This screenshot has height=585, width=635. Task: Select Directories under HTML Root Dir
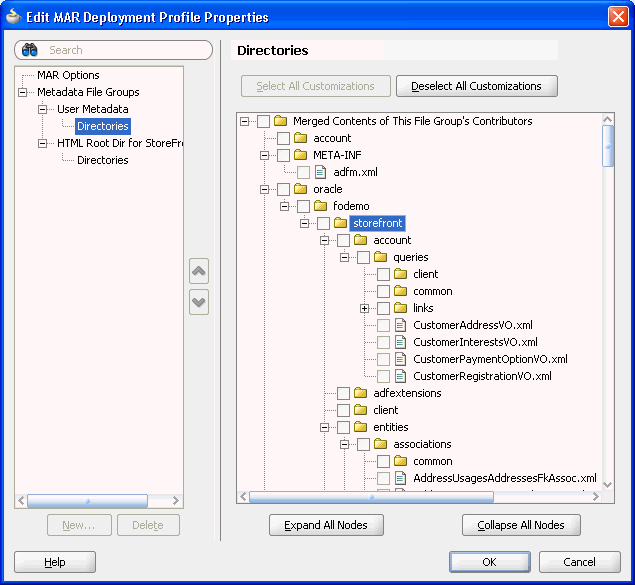102,160
